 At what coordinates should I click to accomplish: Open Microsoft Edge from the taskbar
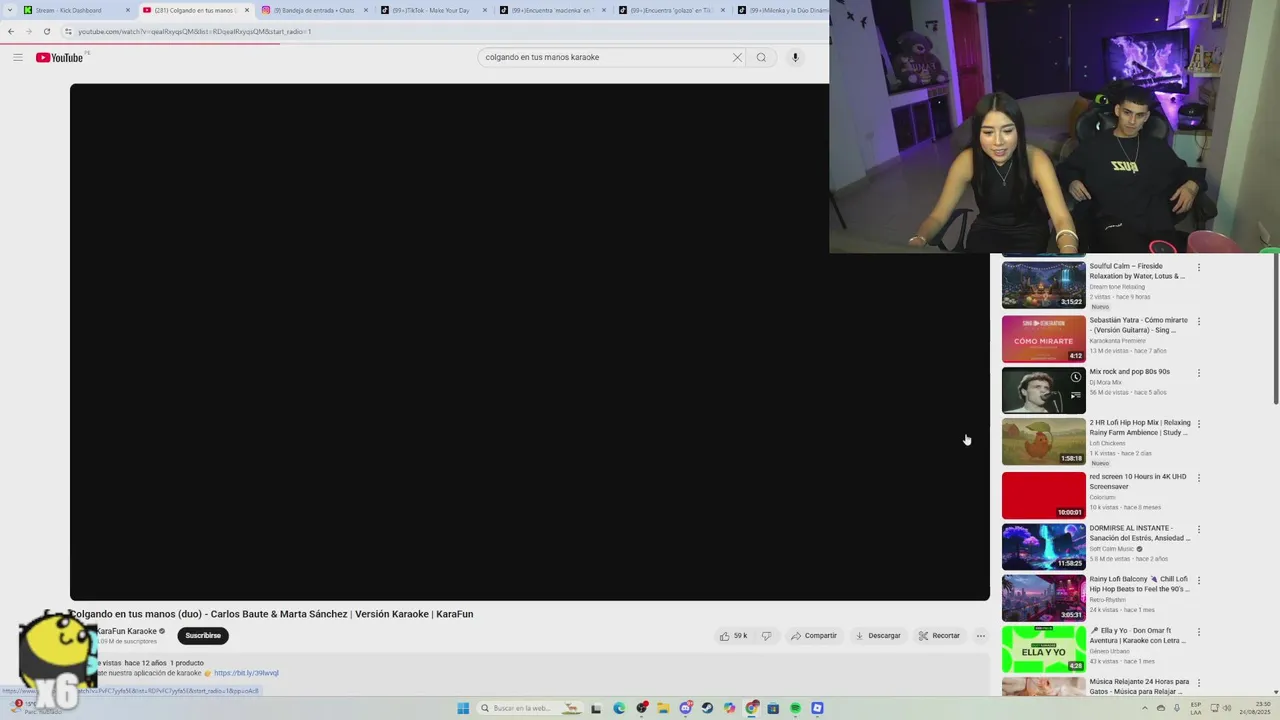pos(619,708)
